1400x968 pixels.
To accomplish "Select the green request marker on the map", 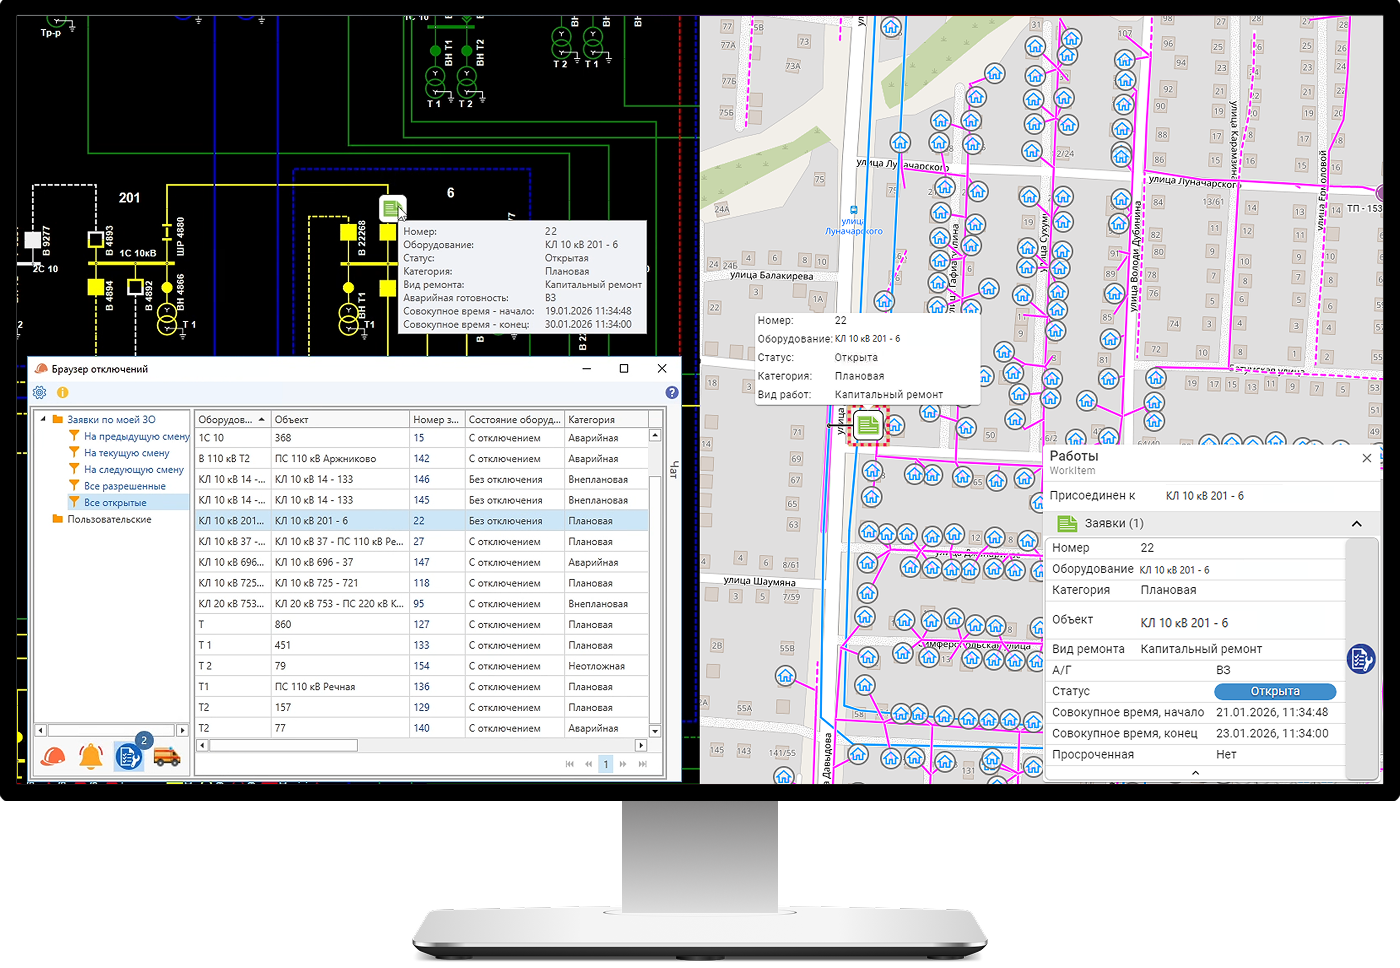I will [x=868, y=426].
